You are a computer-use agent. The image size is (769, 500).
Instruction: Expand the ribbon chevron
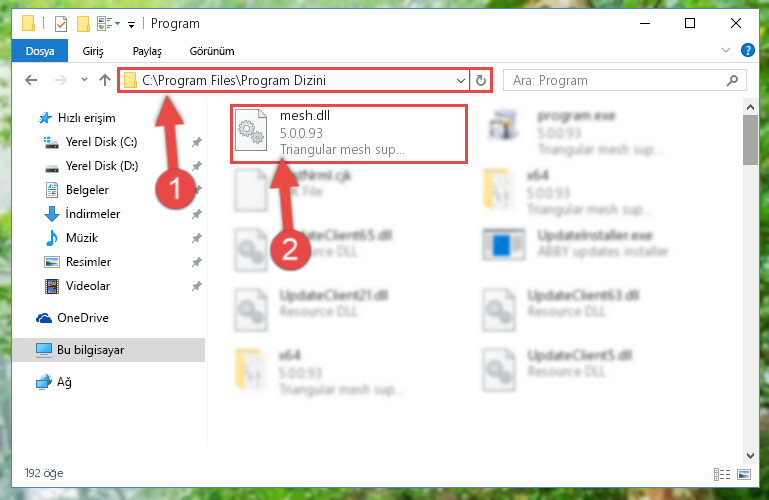coord(726,50)
